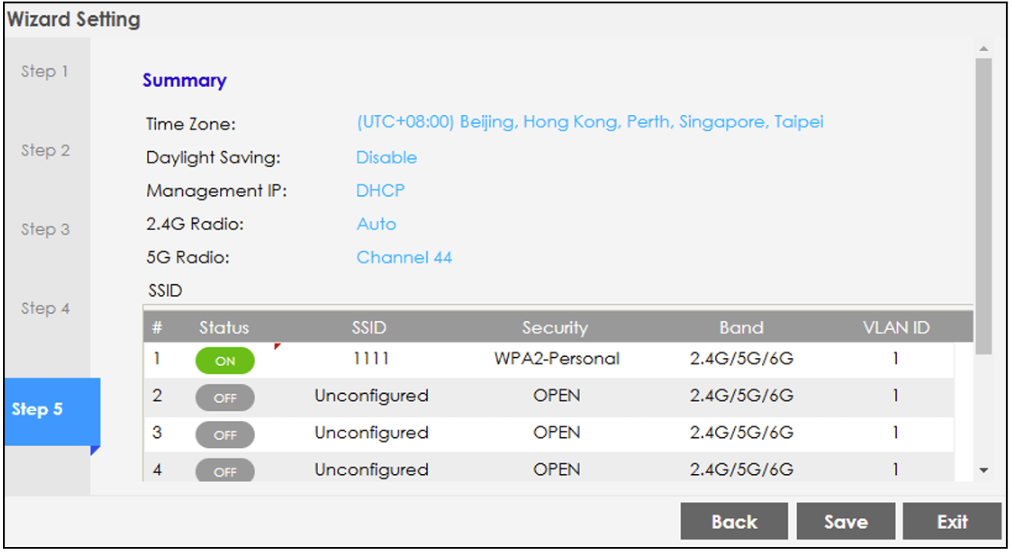The width and height of the screenshot is (1012, 552).
Task: Click the Channel 44 value for 5G Radio
Action: point(404,258)
